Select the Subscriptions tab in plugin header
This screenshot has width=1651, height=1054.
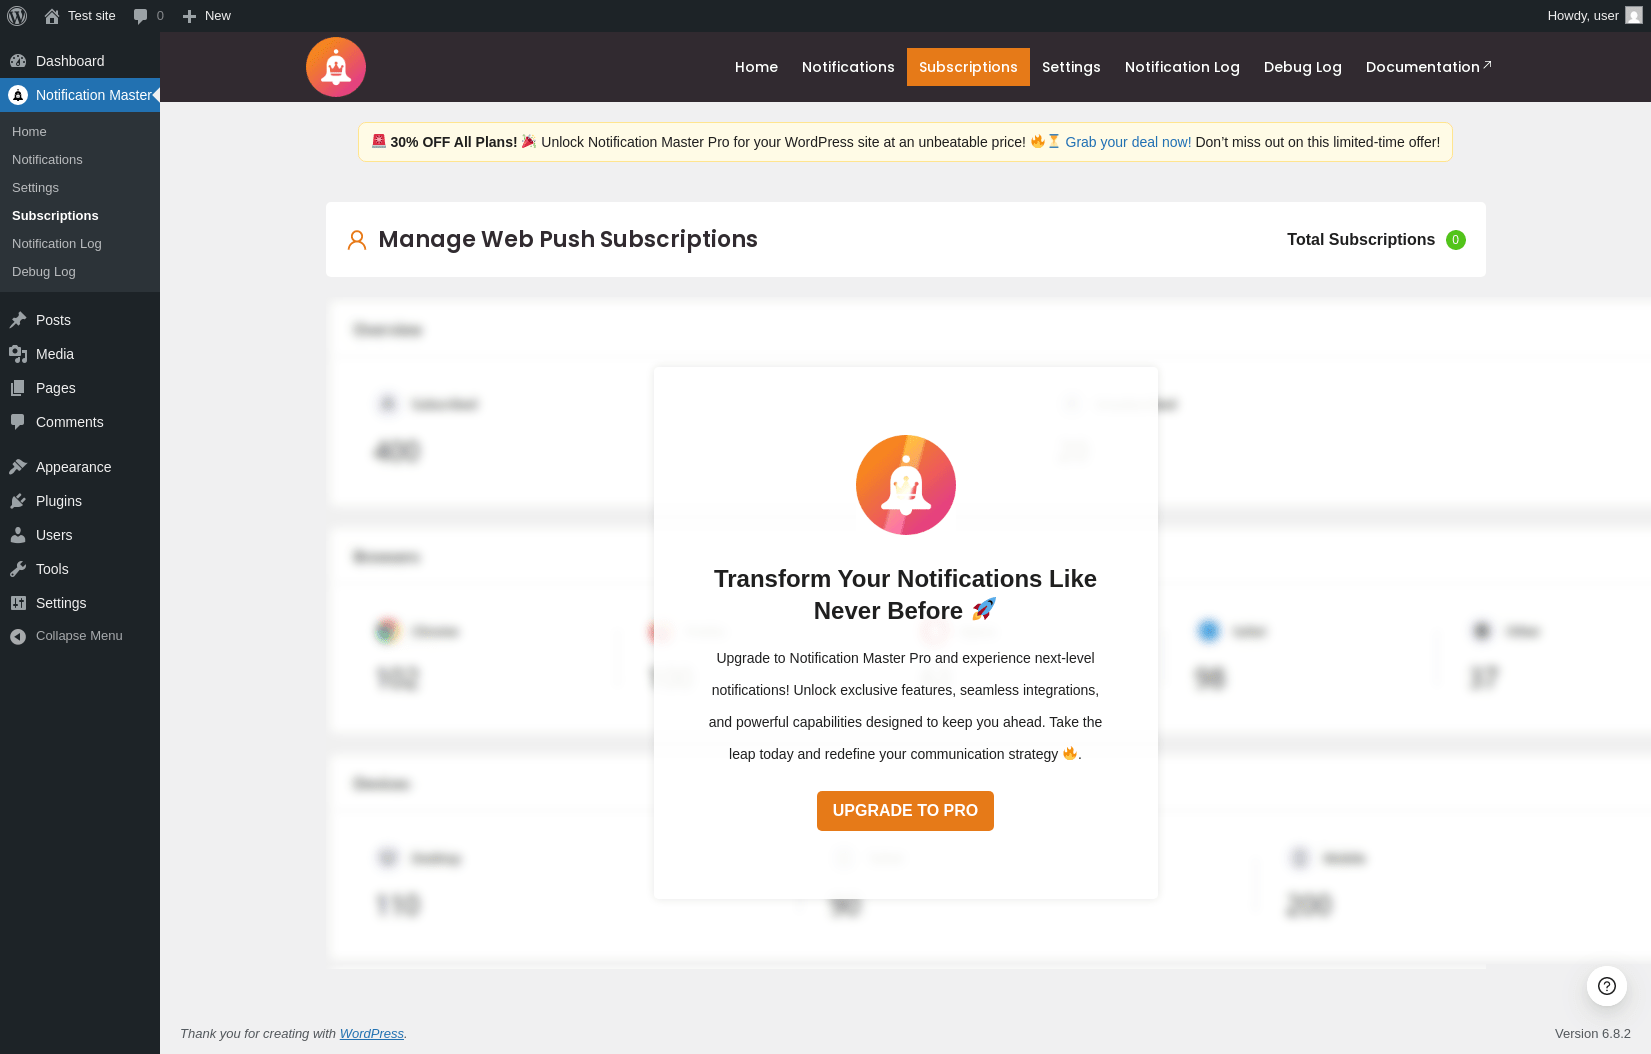point(968,67)
